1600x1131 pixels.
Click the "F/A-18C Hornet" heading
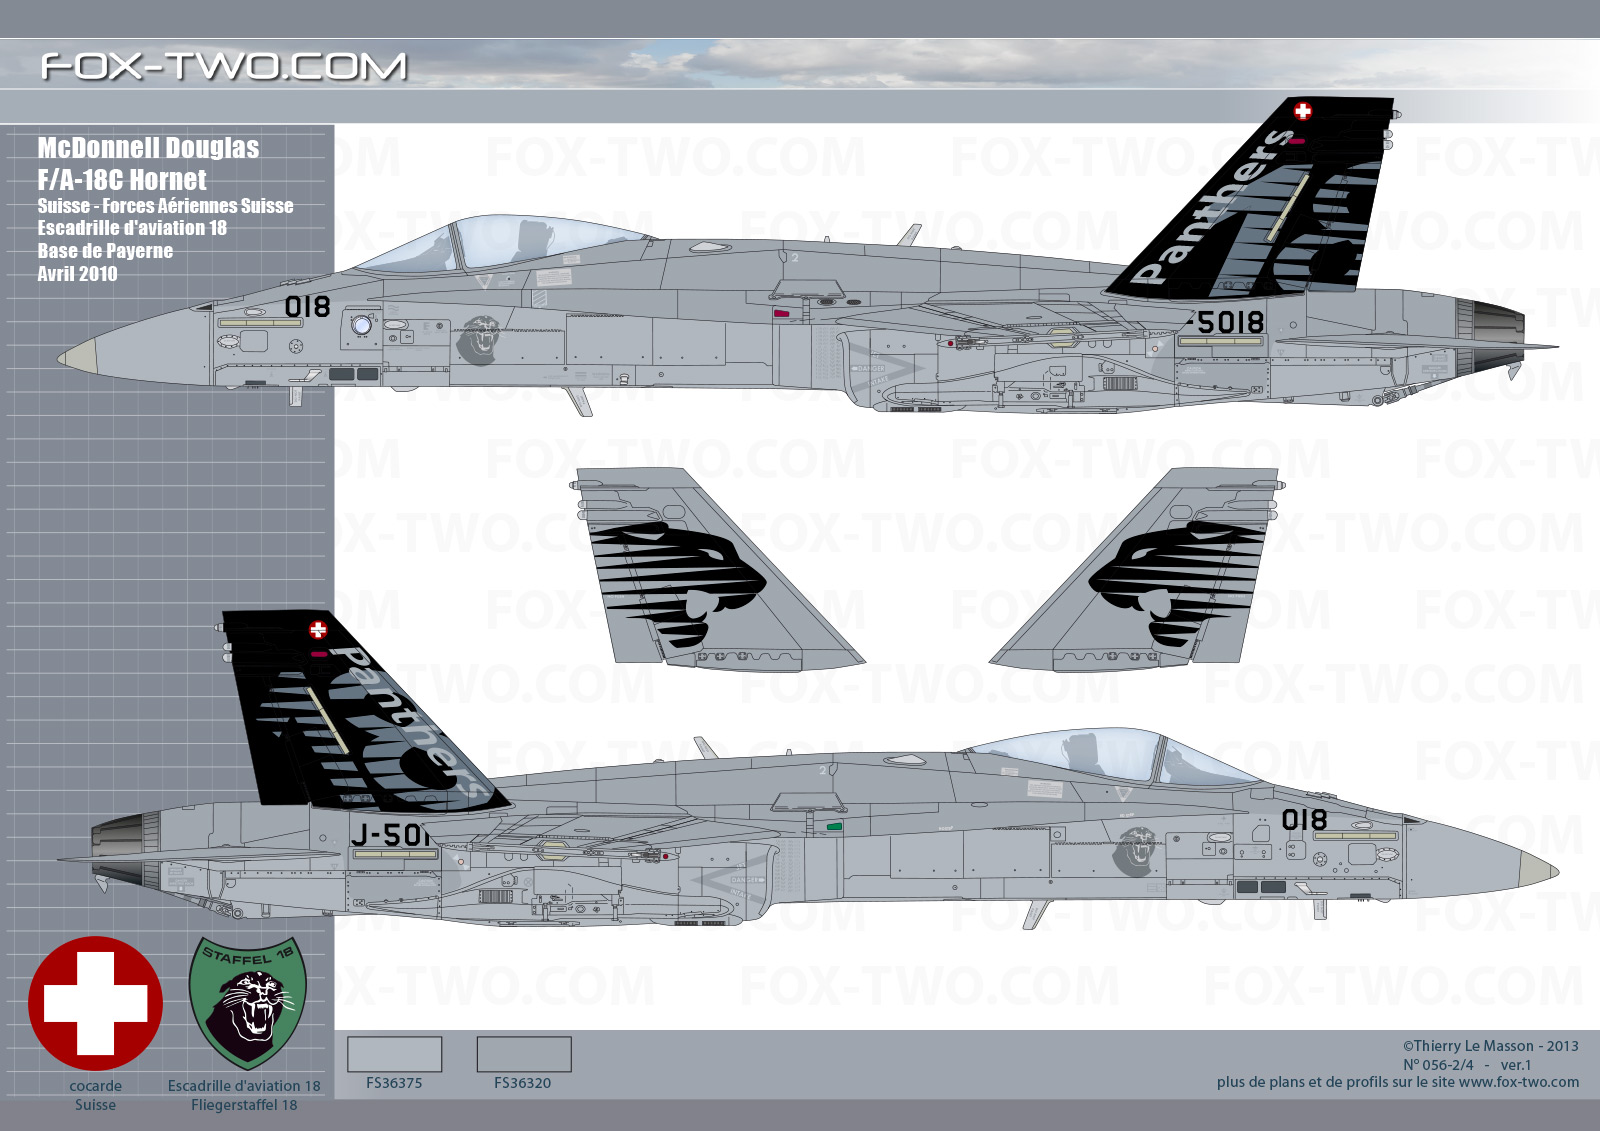click(x=122, y=180)
